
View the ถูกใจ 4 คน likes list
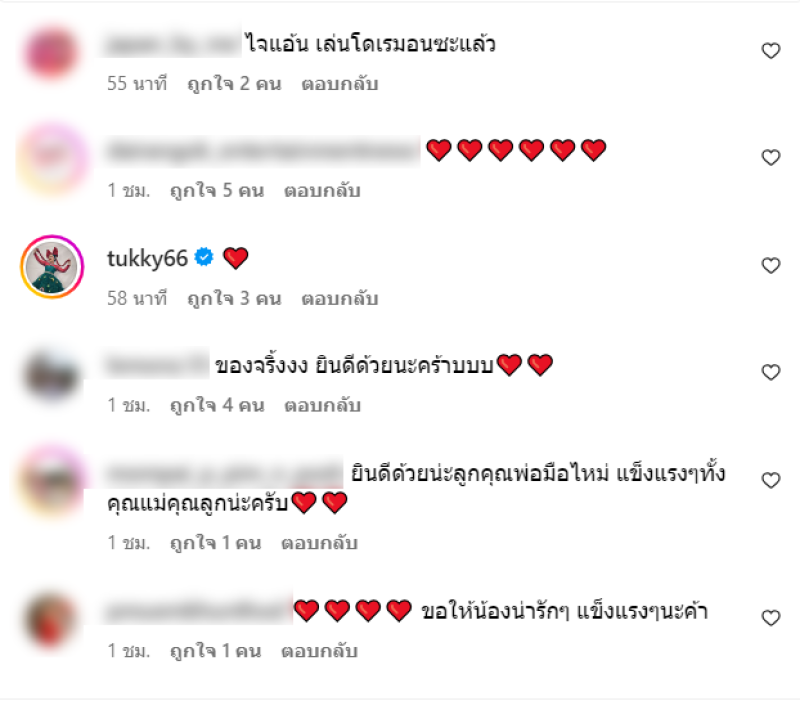[x=217, y=406]
